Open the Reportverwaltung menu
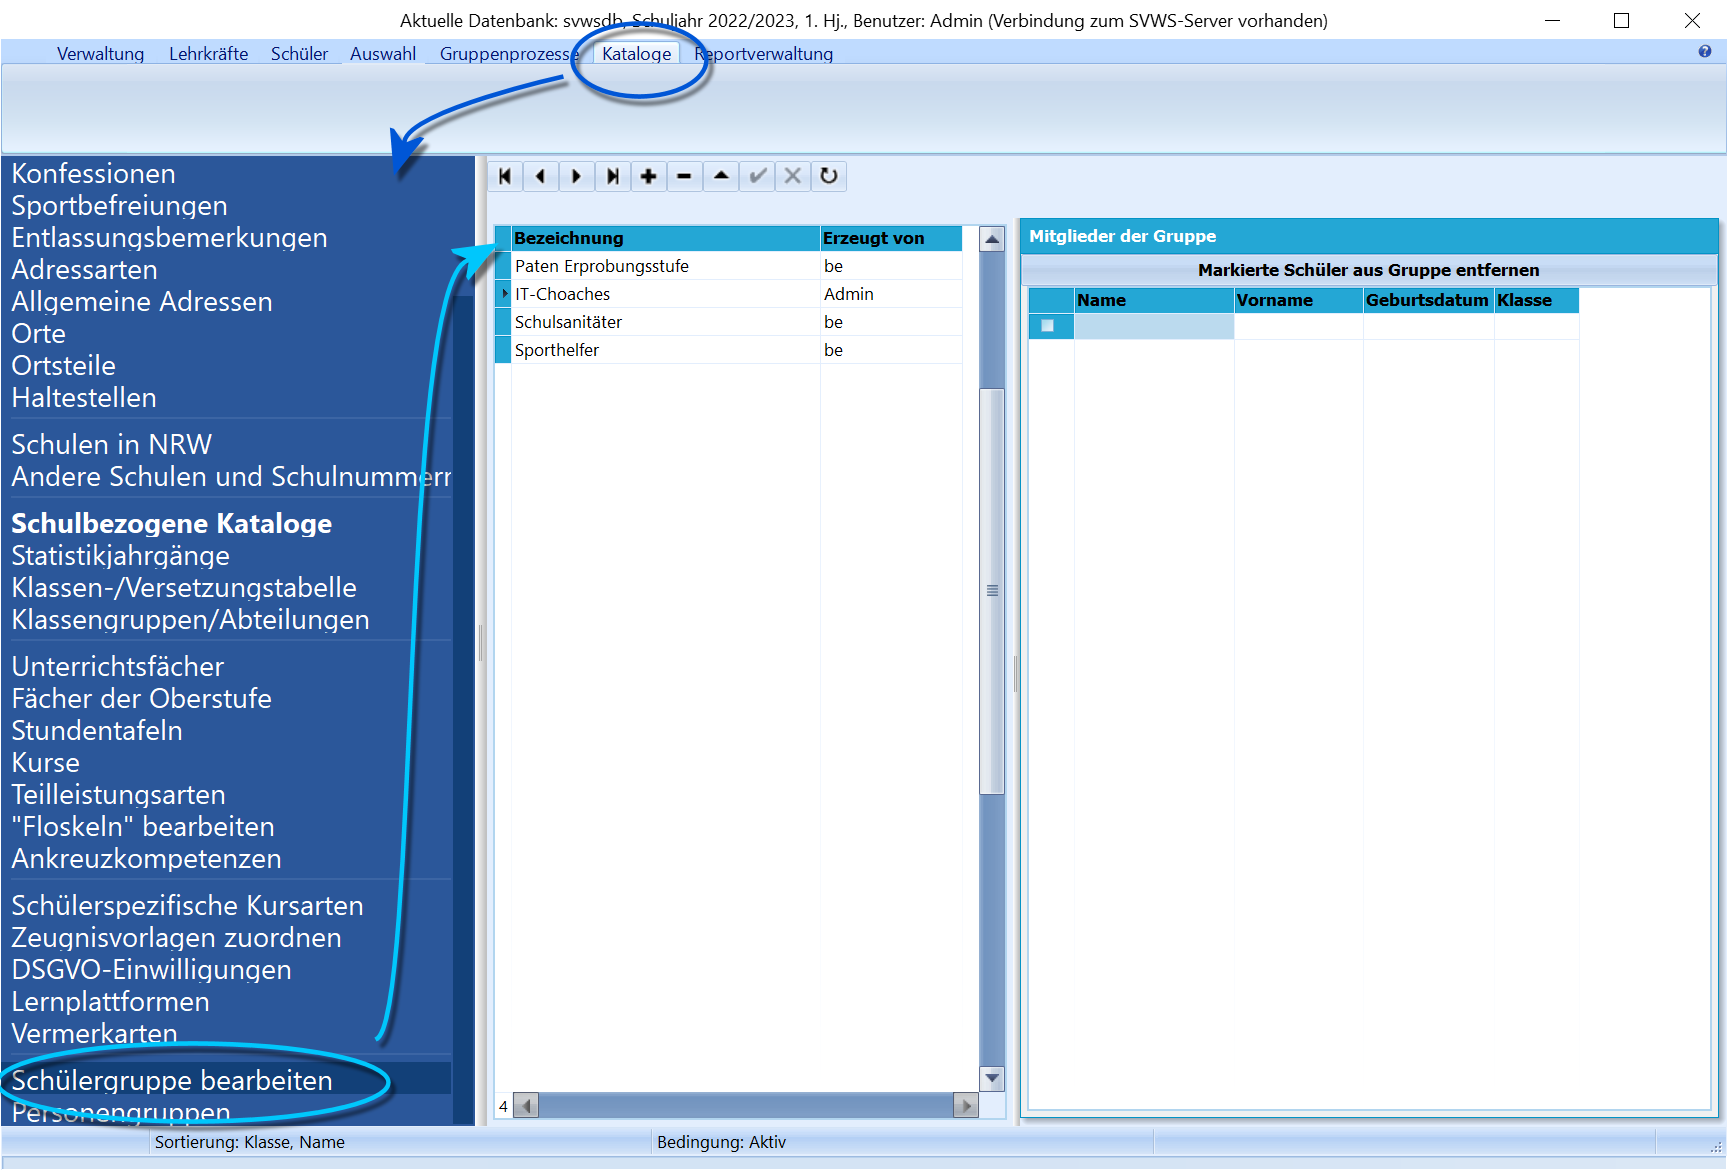This screenshot has height=1171, width=1728. (764, 54)
